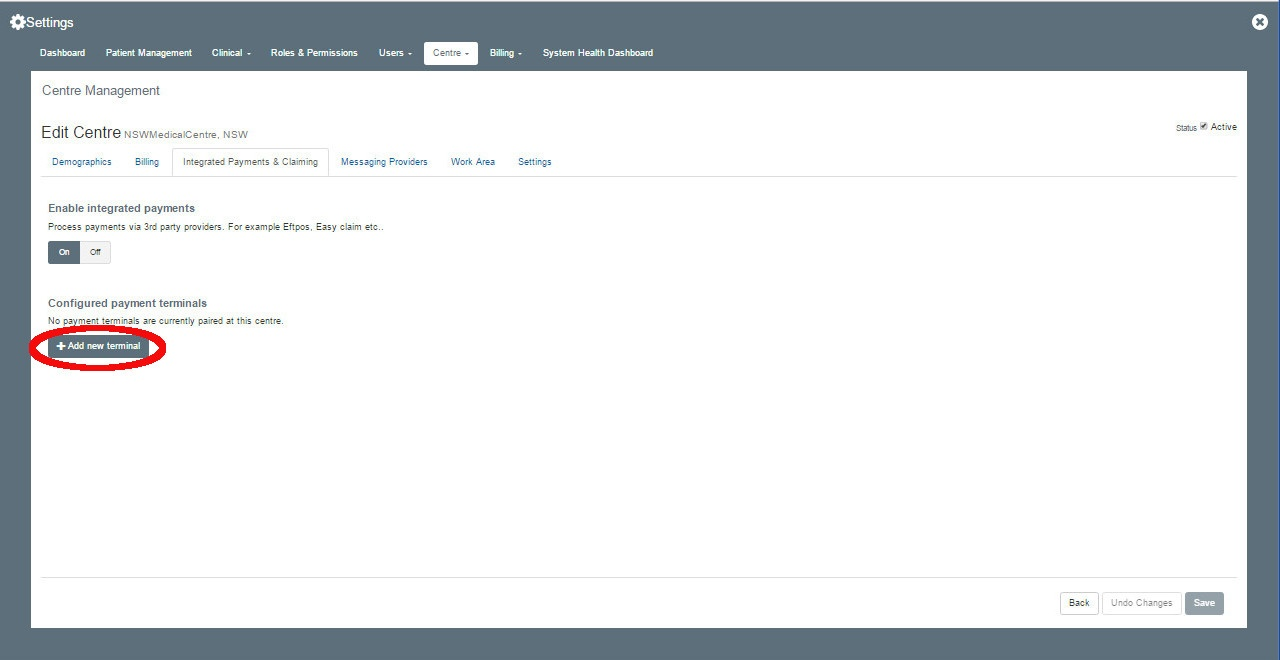Click the Add new terminal button
The height and width of the screenshot is (660, 1280).
[98, 346]
